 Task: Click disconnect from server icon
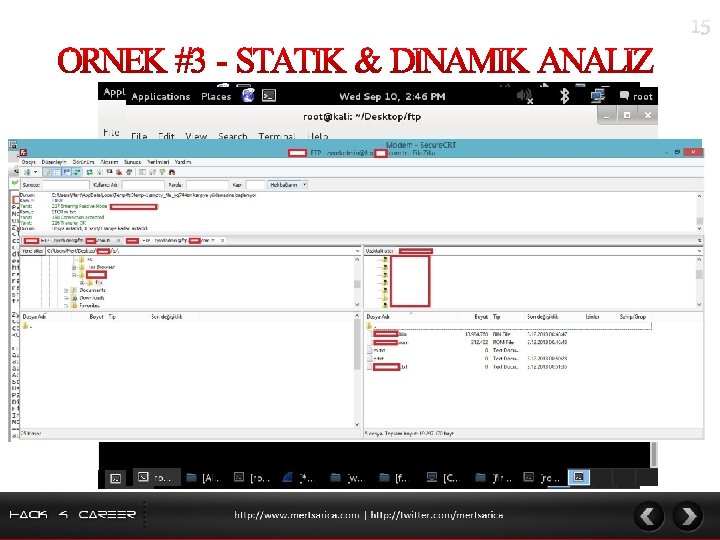pyautogui.click(x=118, y=172)
